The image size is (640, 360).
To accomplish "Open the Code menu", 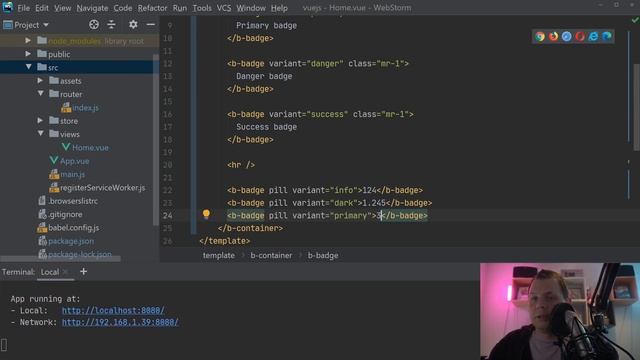I will click(x=123, y=8).
